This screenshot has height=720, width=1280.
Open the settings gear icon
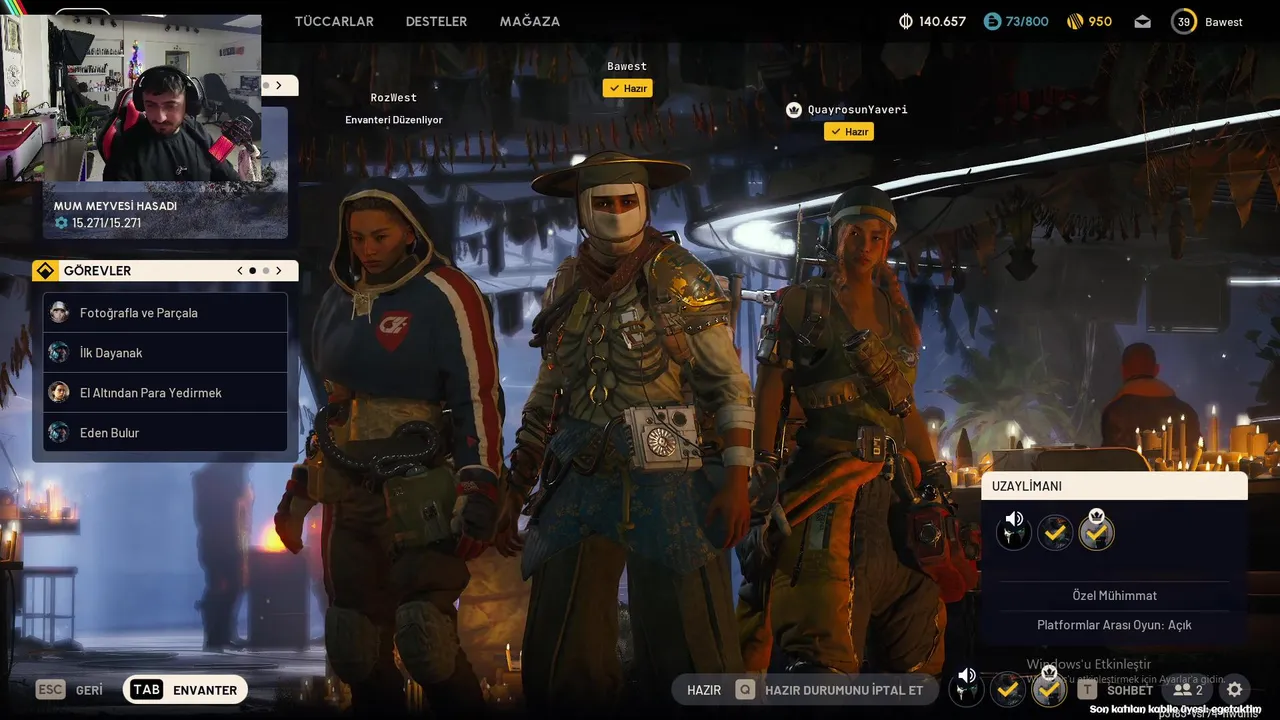tap(1235, 690)
